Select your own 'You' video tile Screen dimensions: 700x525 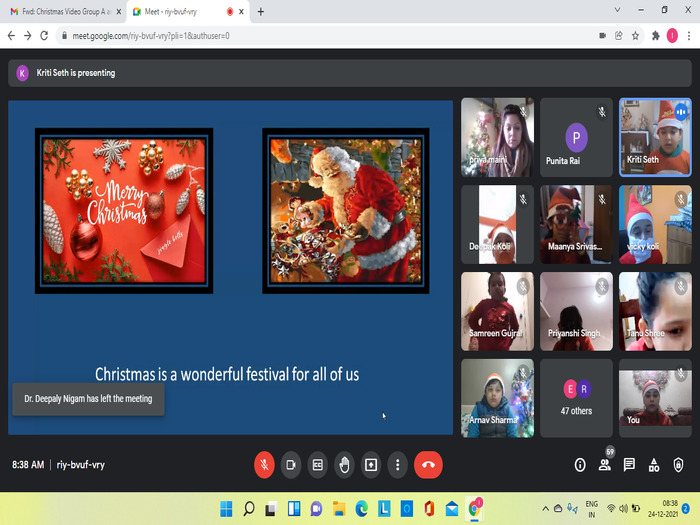pyautogui.click(x=655, y=398)
